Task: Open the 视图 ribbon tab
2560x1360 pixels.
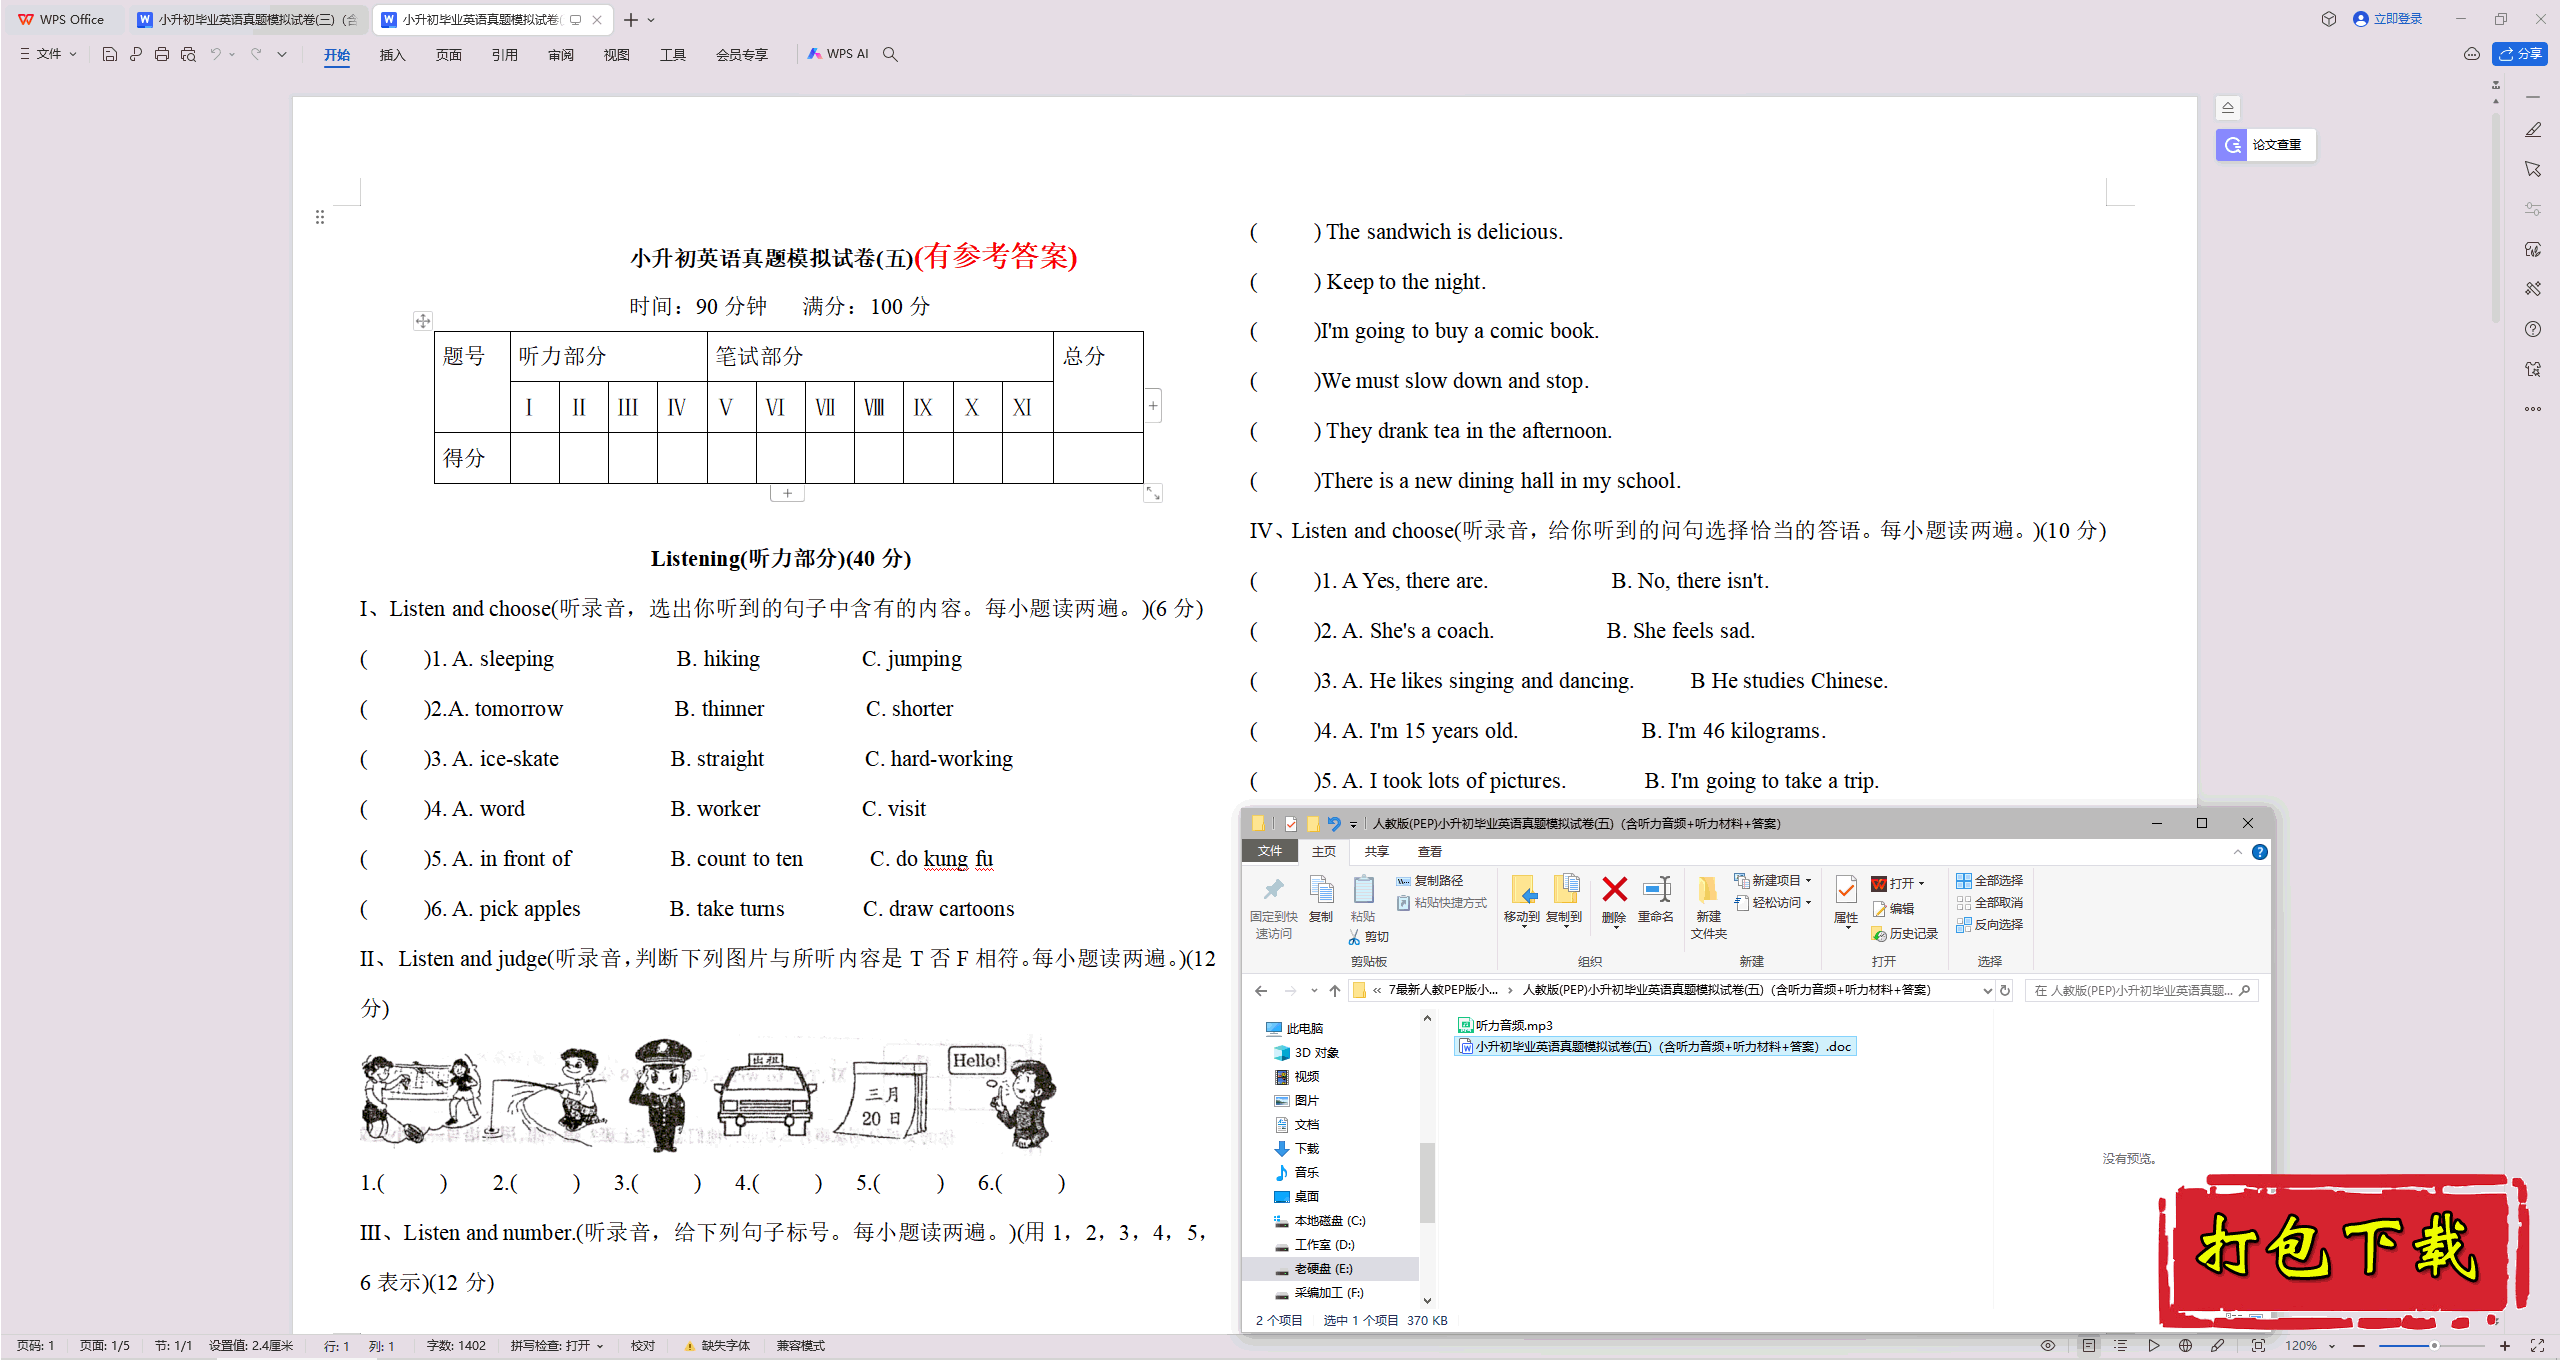Action: pos(616,55)
